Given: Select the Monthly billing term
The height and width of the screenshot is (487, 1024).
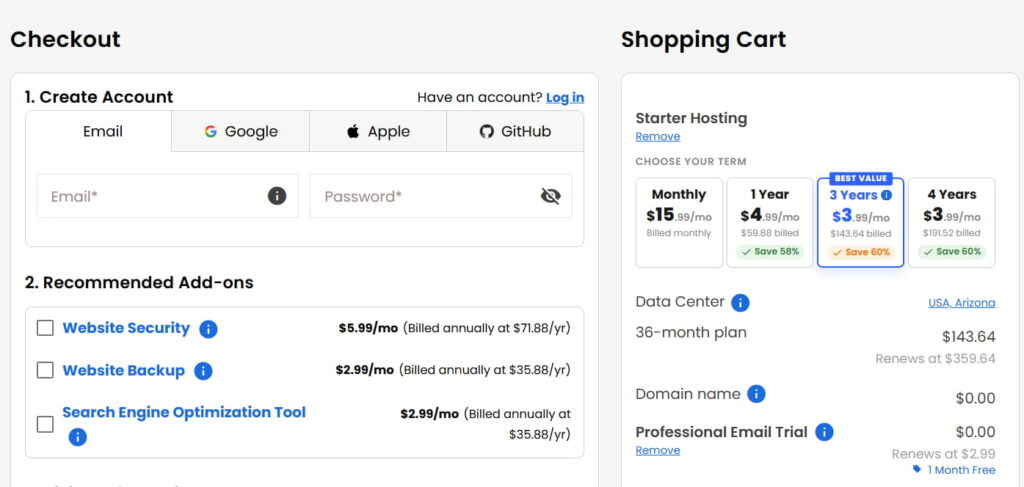Looking at the screenshot, I should pyautogui.click(x=679, y=223).
